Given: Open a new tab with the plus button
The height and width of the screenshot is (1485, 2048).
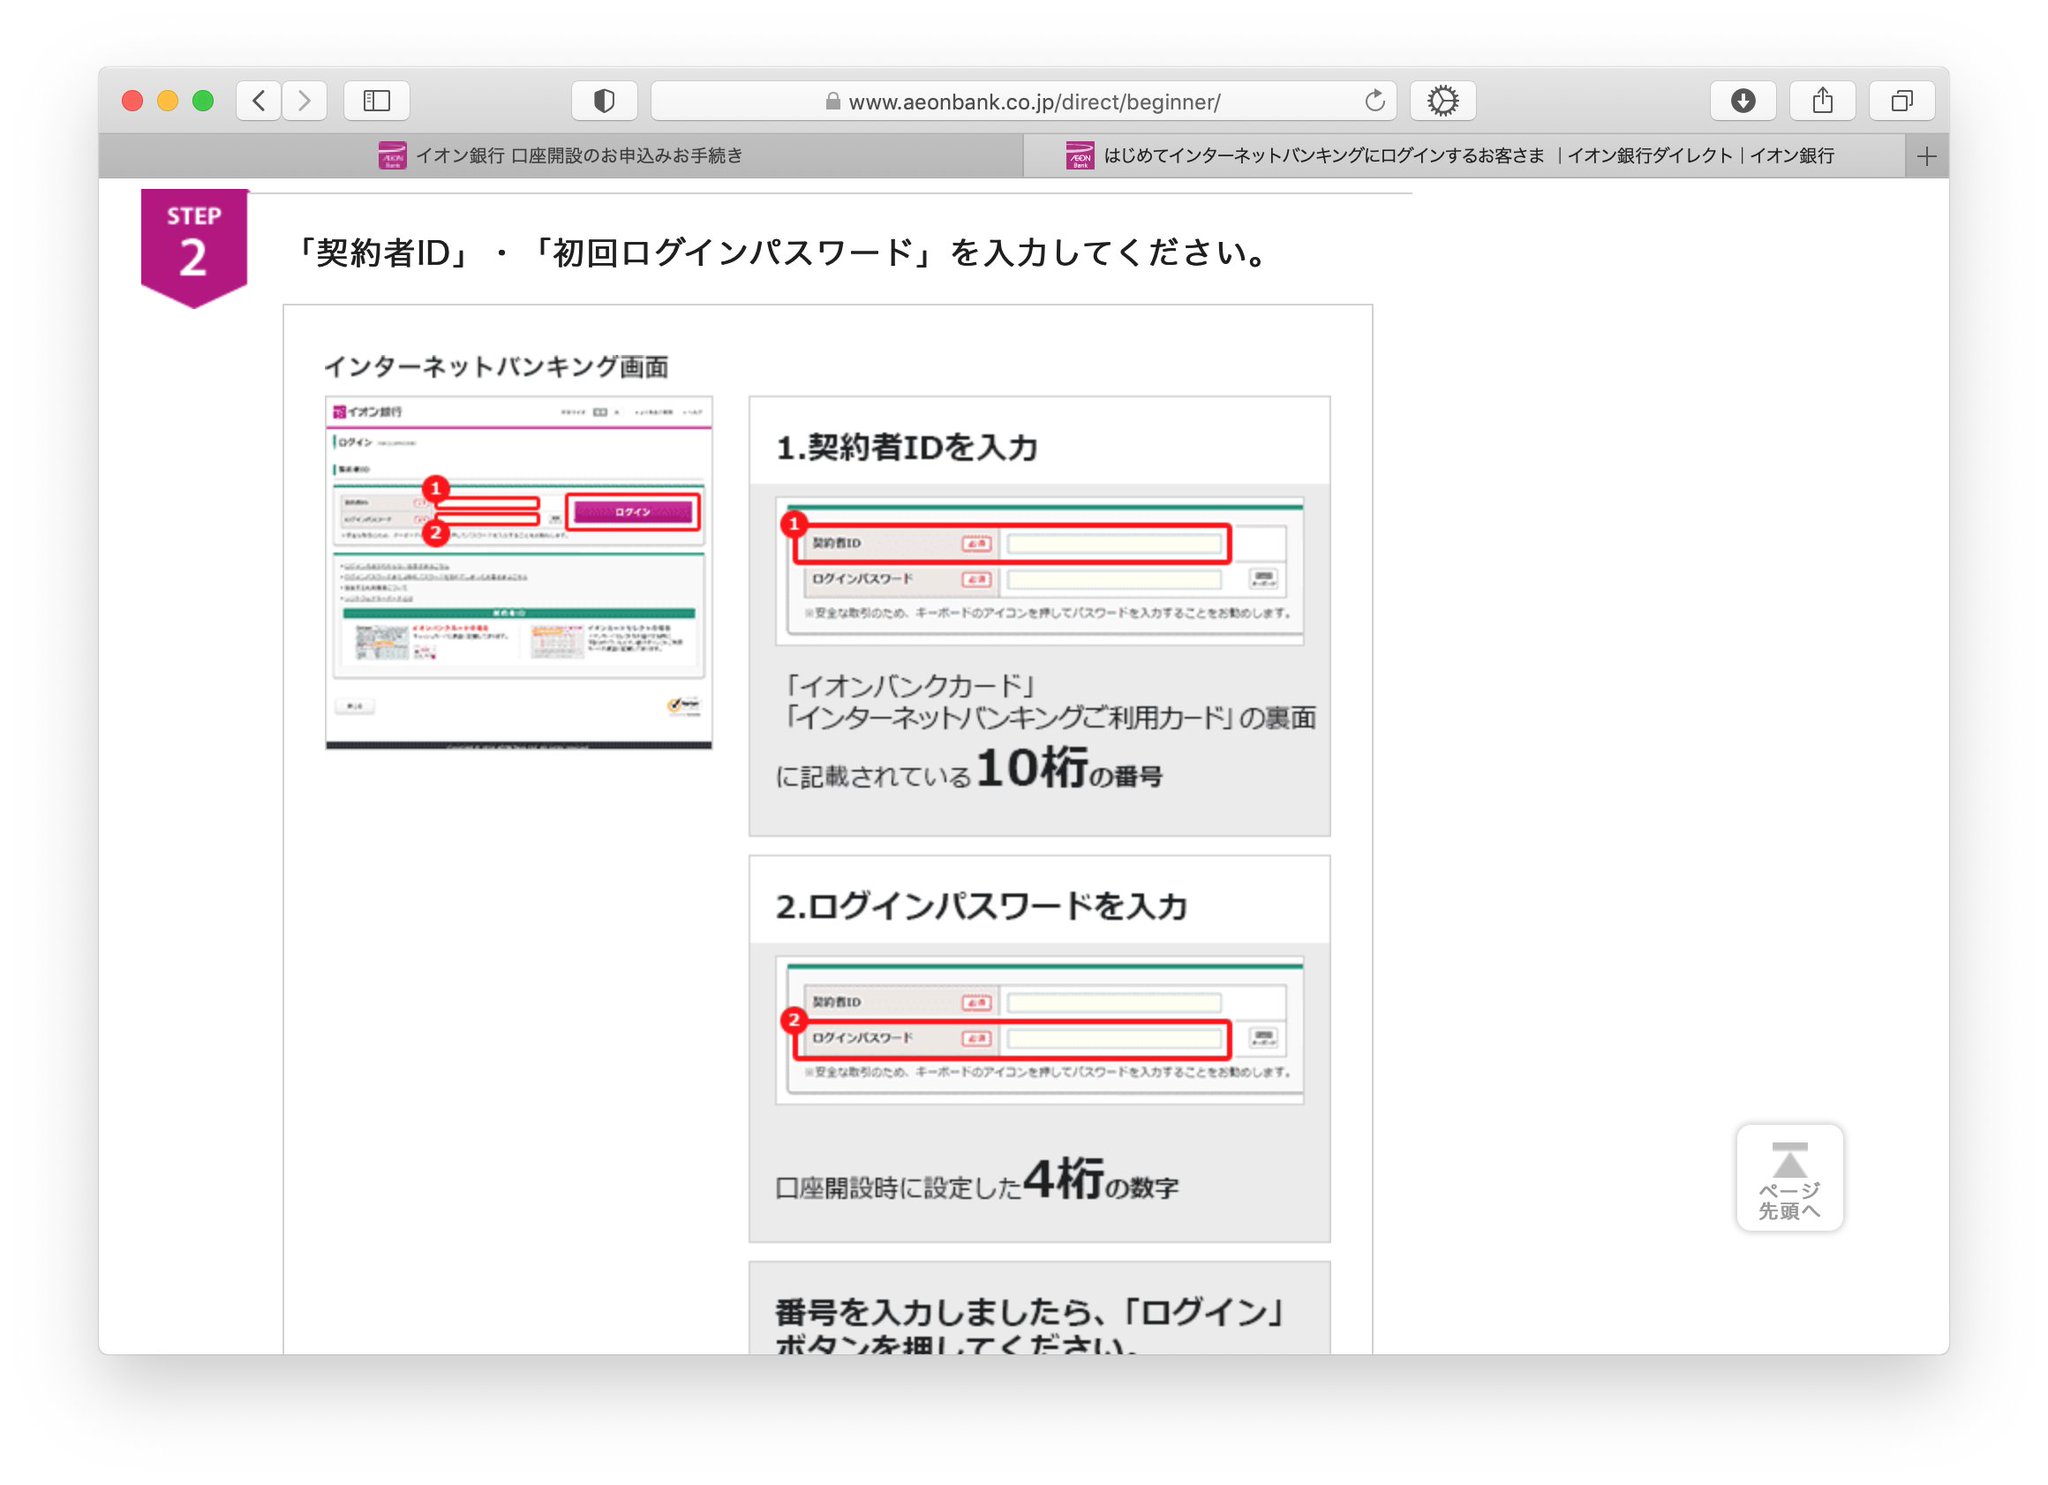Looking at the screenshot, I should click(1927, 154).
